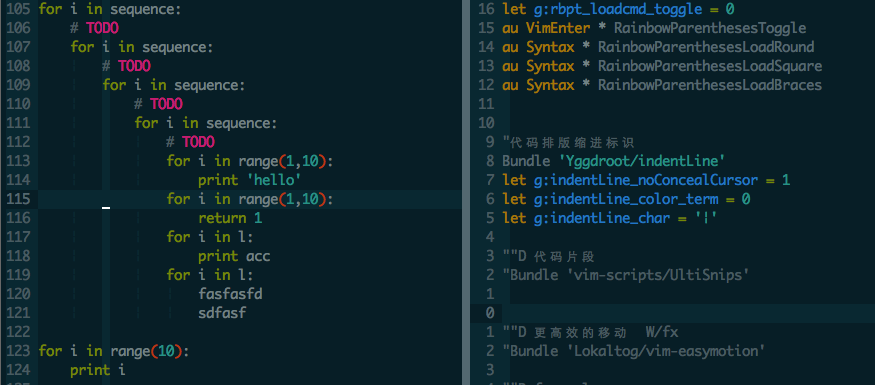This screenshot has width=875, height=385.
Task: Click the '# TODO' comment on line 108
Action: (126, 66)
